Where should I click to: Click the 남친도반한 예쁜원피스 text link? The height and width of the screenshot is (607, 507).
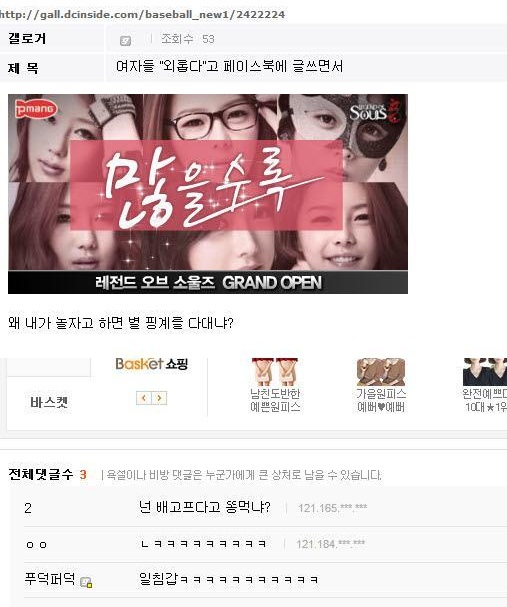click(275, 400)
